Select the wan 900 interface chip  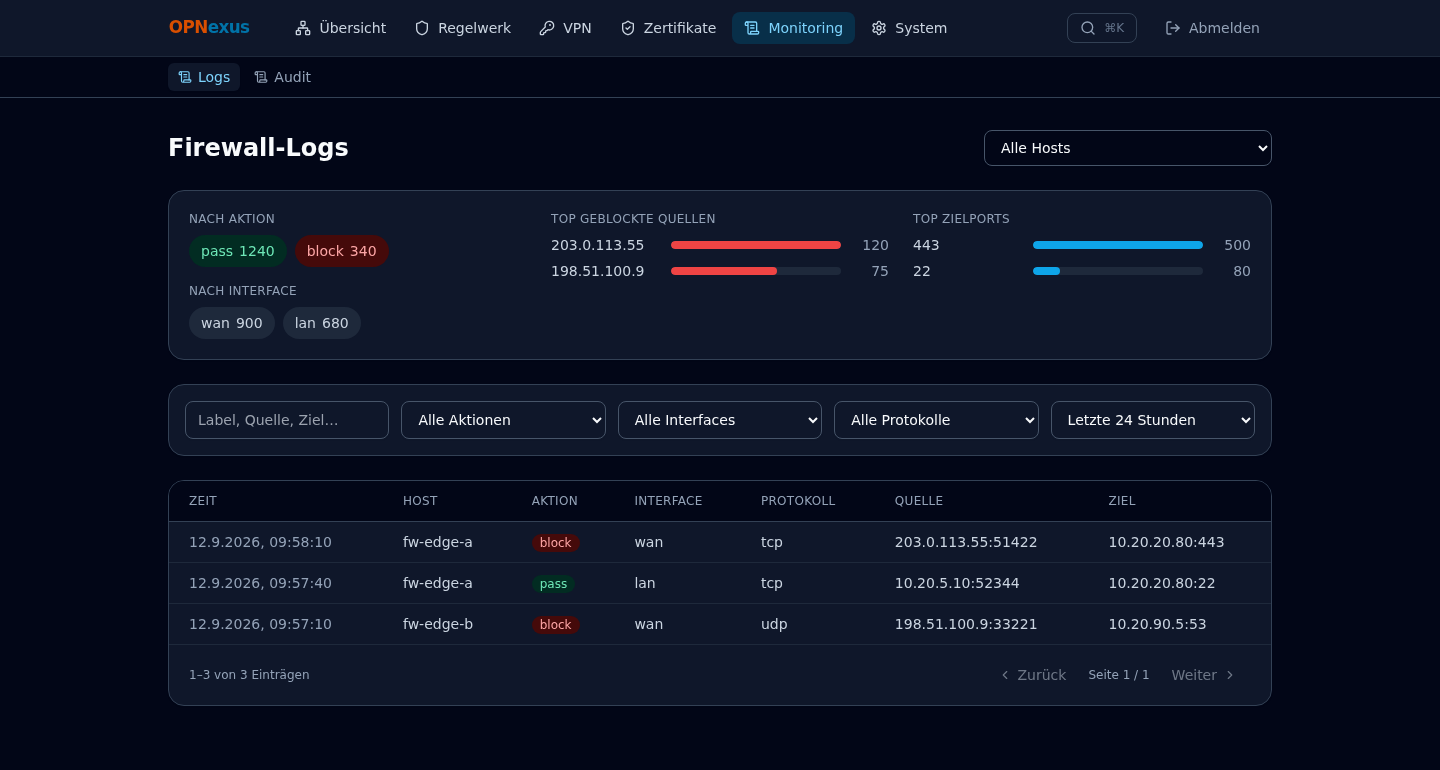tap(232, 323)
